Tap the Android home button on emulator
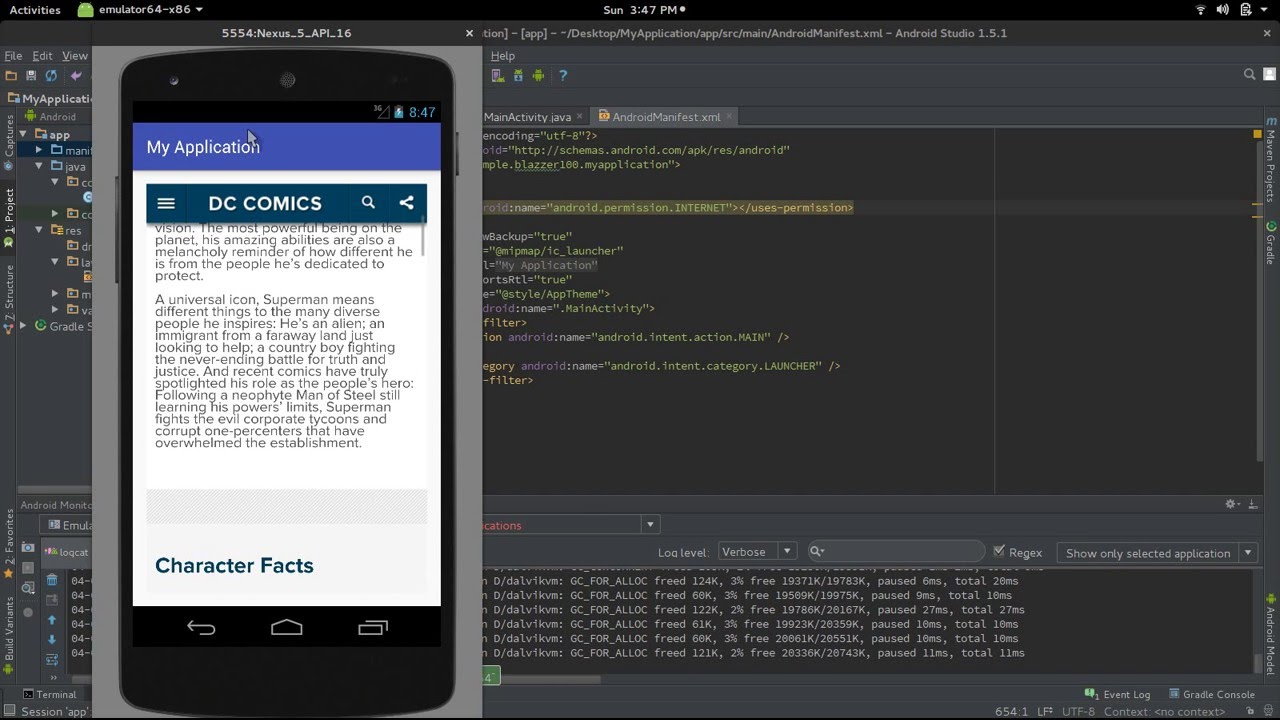The image size is (1280, 720). 287,627
